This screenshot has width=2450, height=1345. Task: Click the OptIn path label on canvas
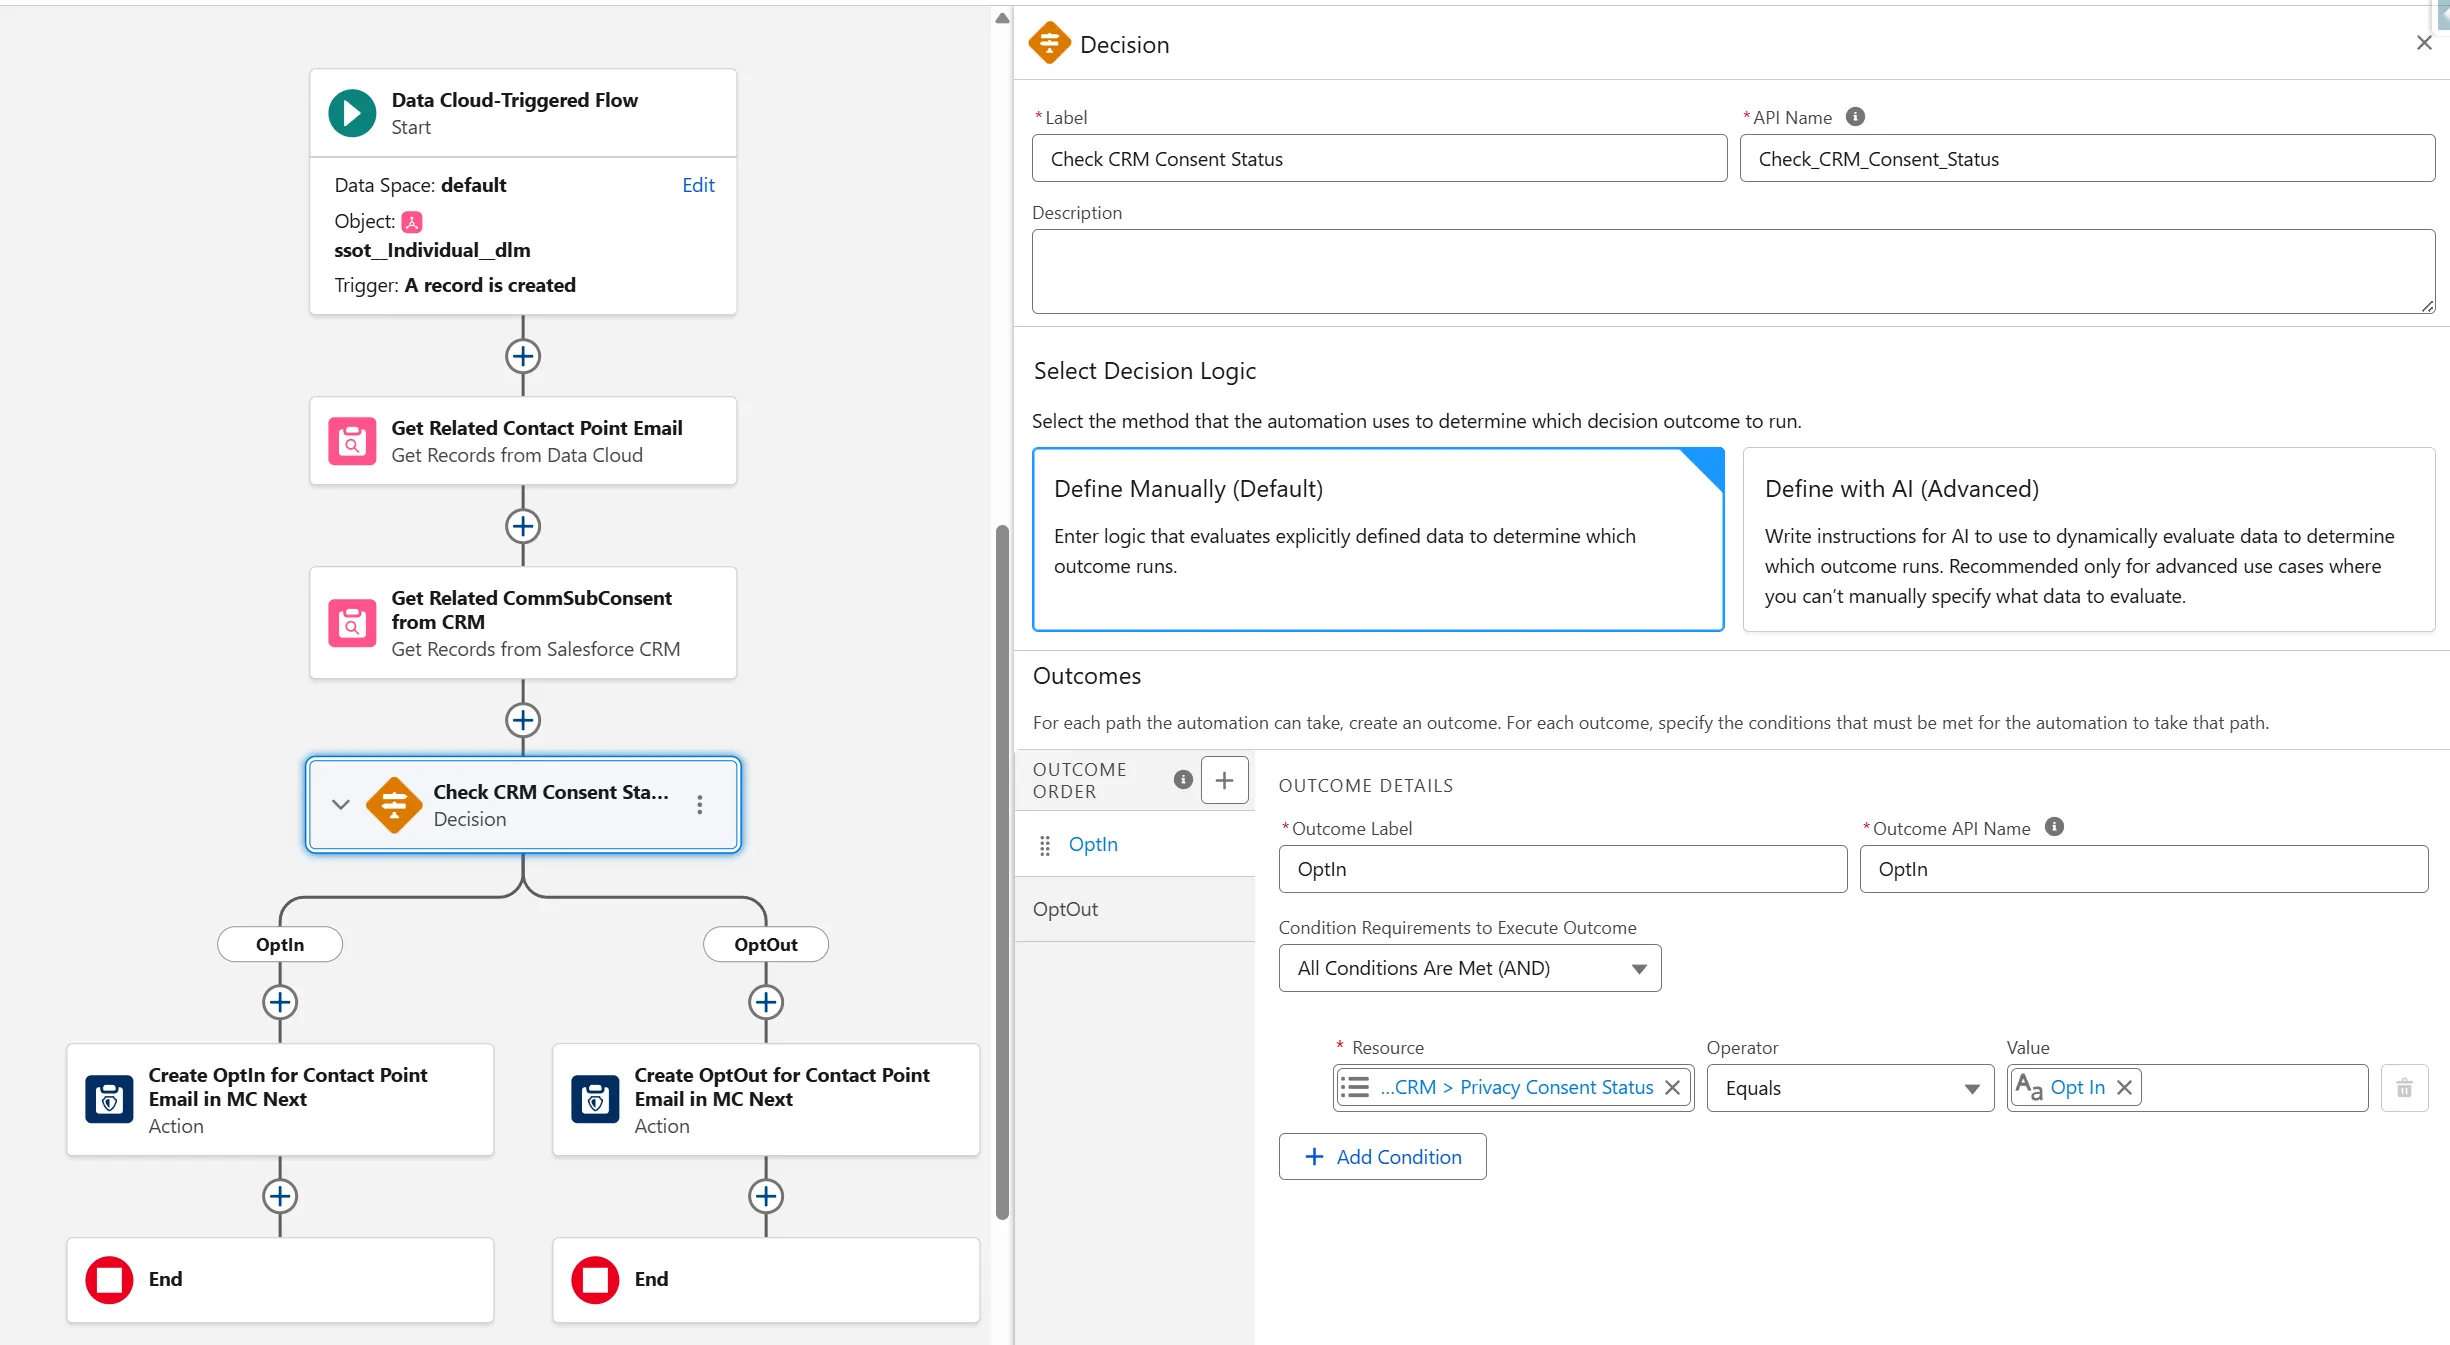tap(280, 945)
